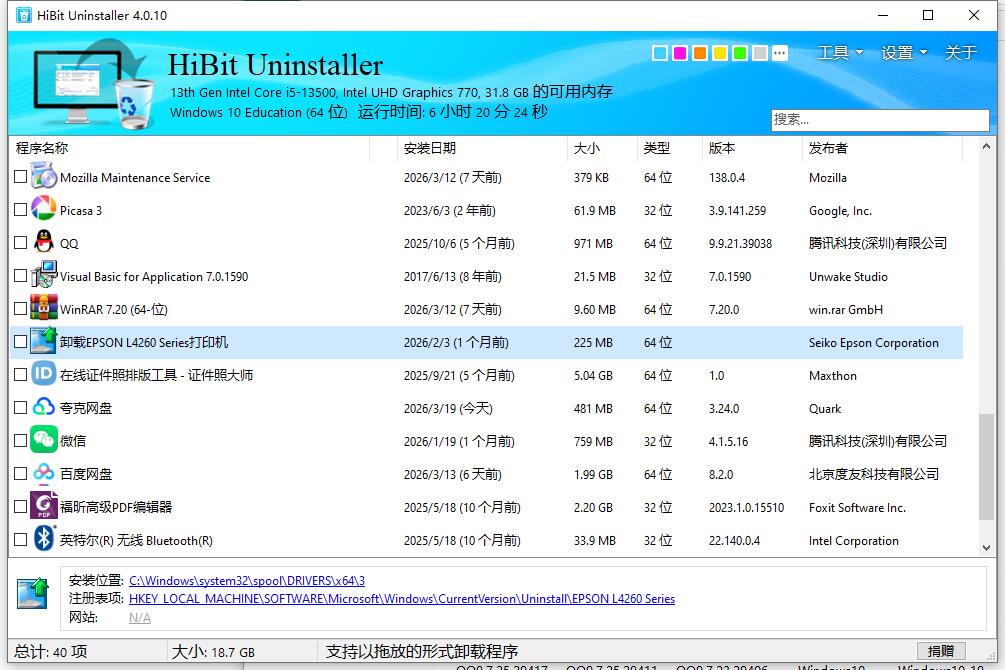Open the 关于 menu

coord(960,53)
